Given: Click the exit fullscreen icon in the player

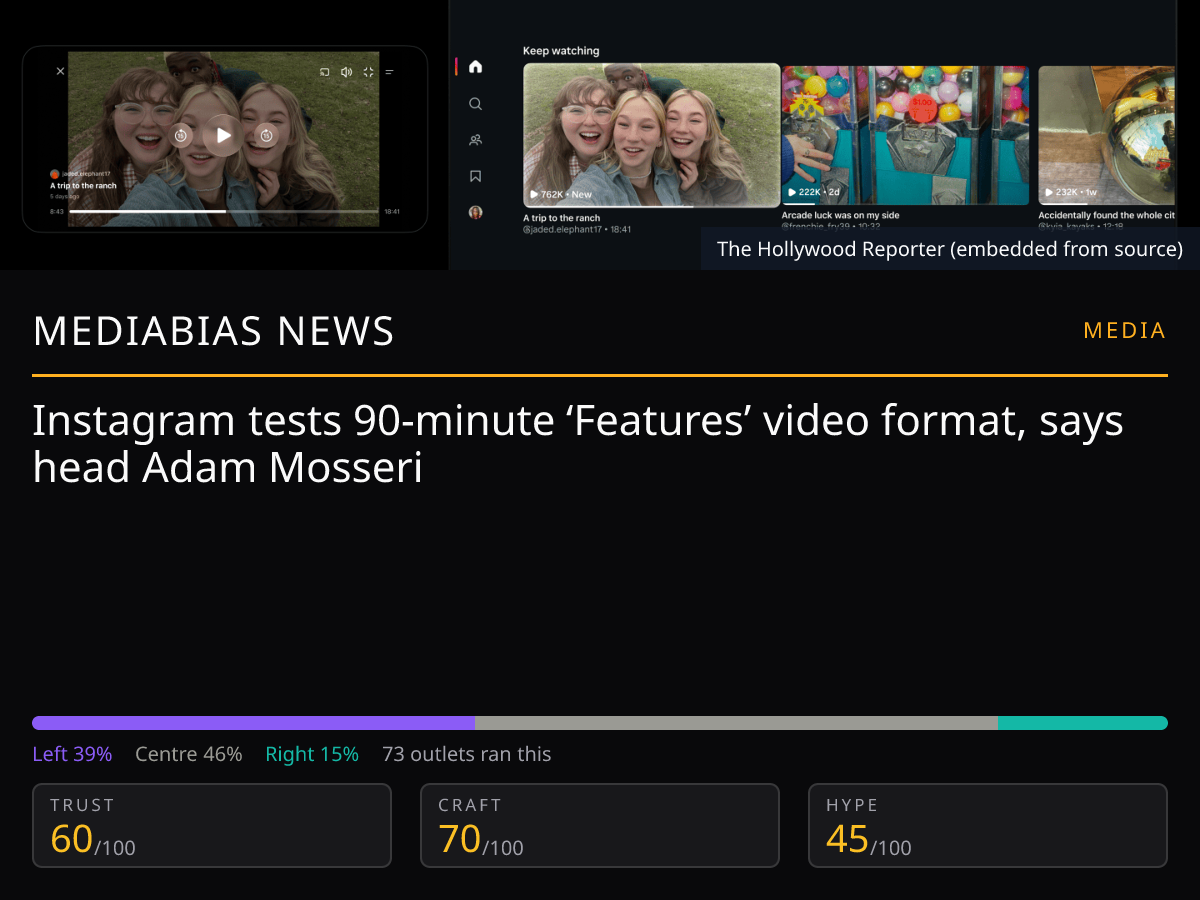Looking at the screenshot, I should tap(368, 72).
